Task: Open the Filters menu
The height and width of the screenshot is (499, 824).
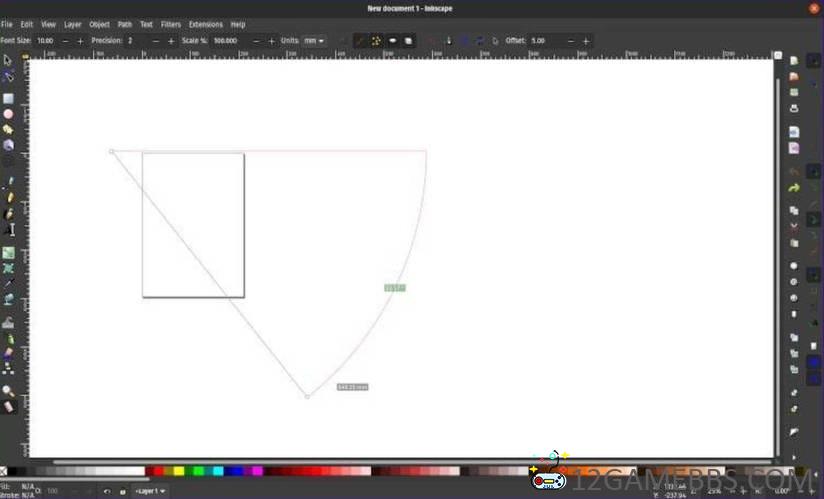Action: click(171, 24)
